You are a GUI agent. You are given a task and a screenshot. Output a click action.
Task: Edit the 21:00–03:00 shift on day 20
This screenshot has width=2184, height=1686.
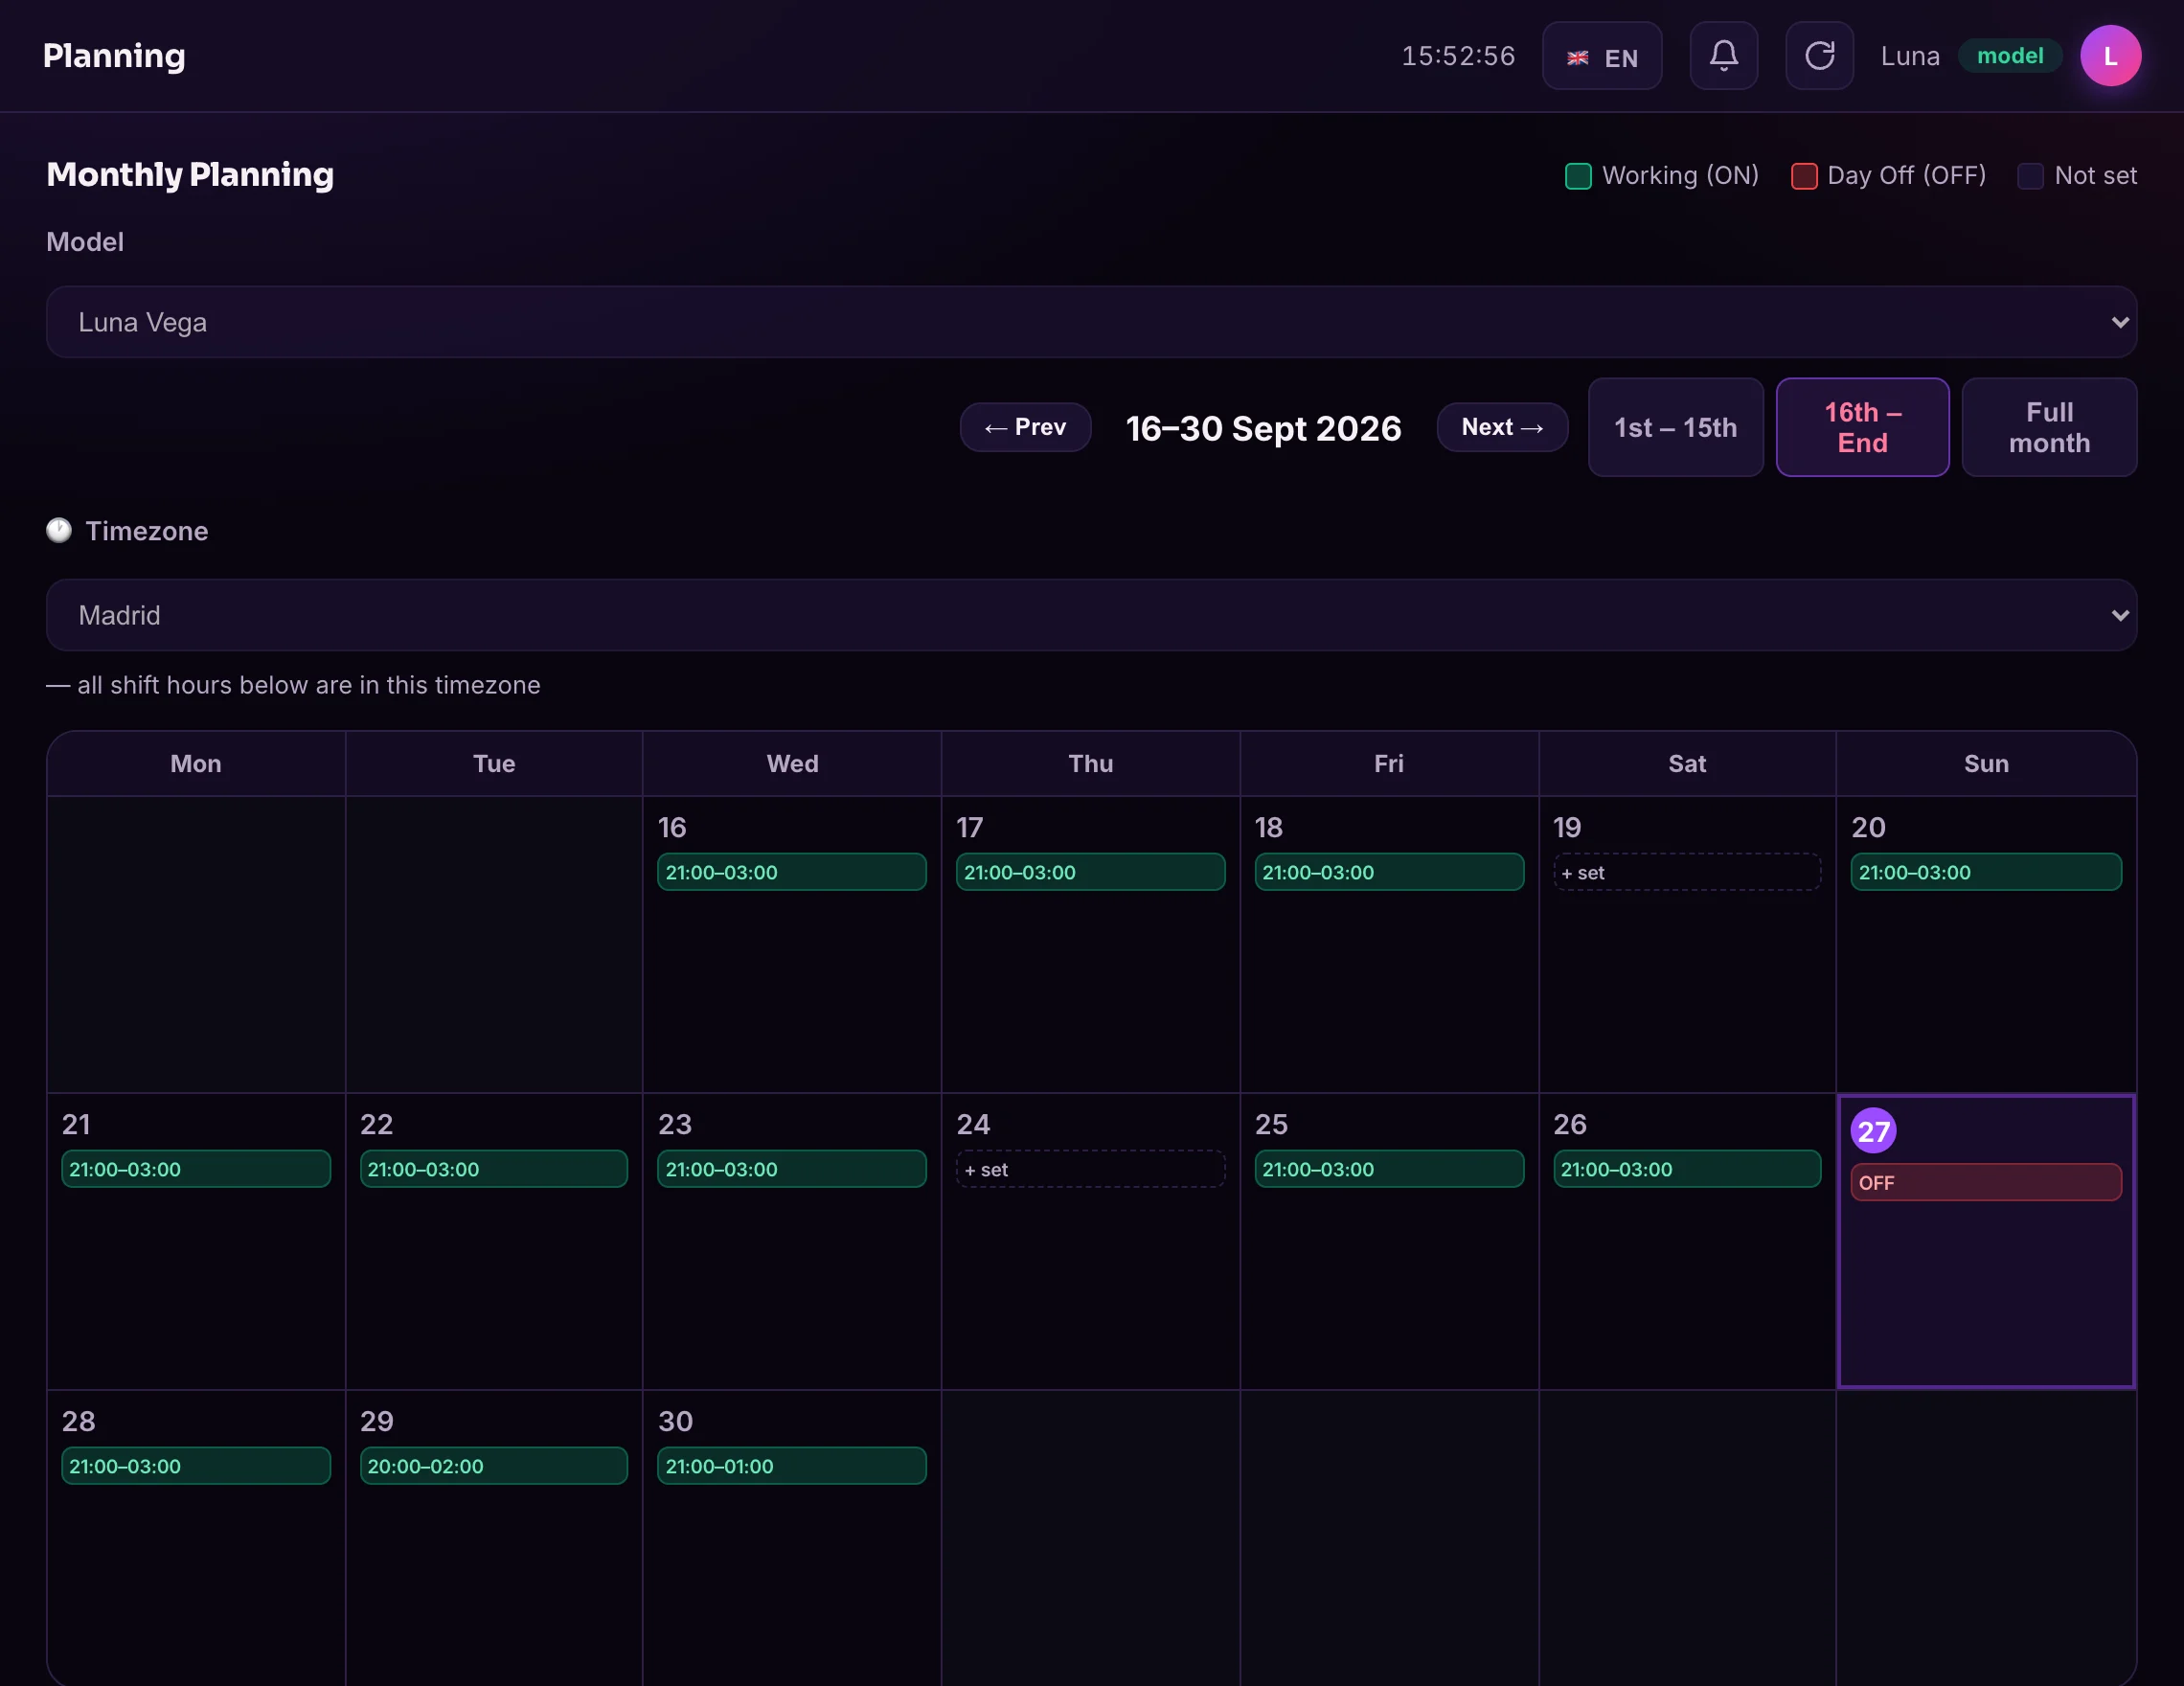click(1985, 872)
